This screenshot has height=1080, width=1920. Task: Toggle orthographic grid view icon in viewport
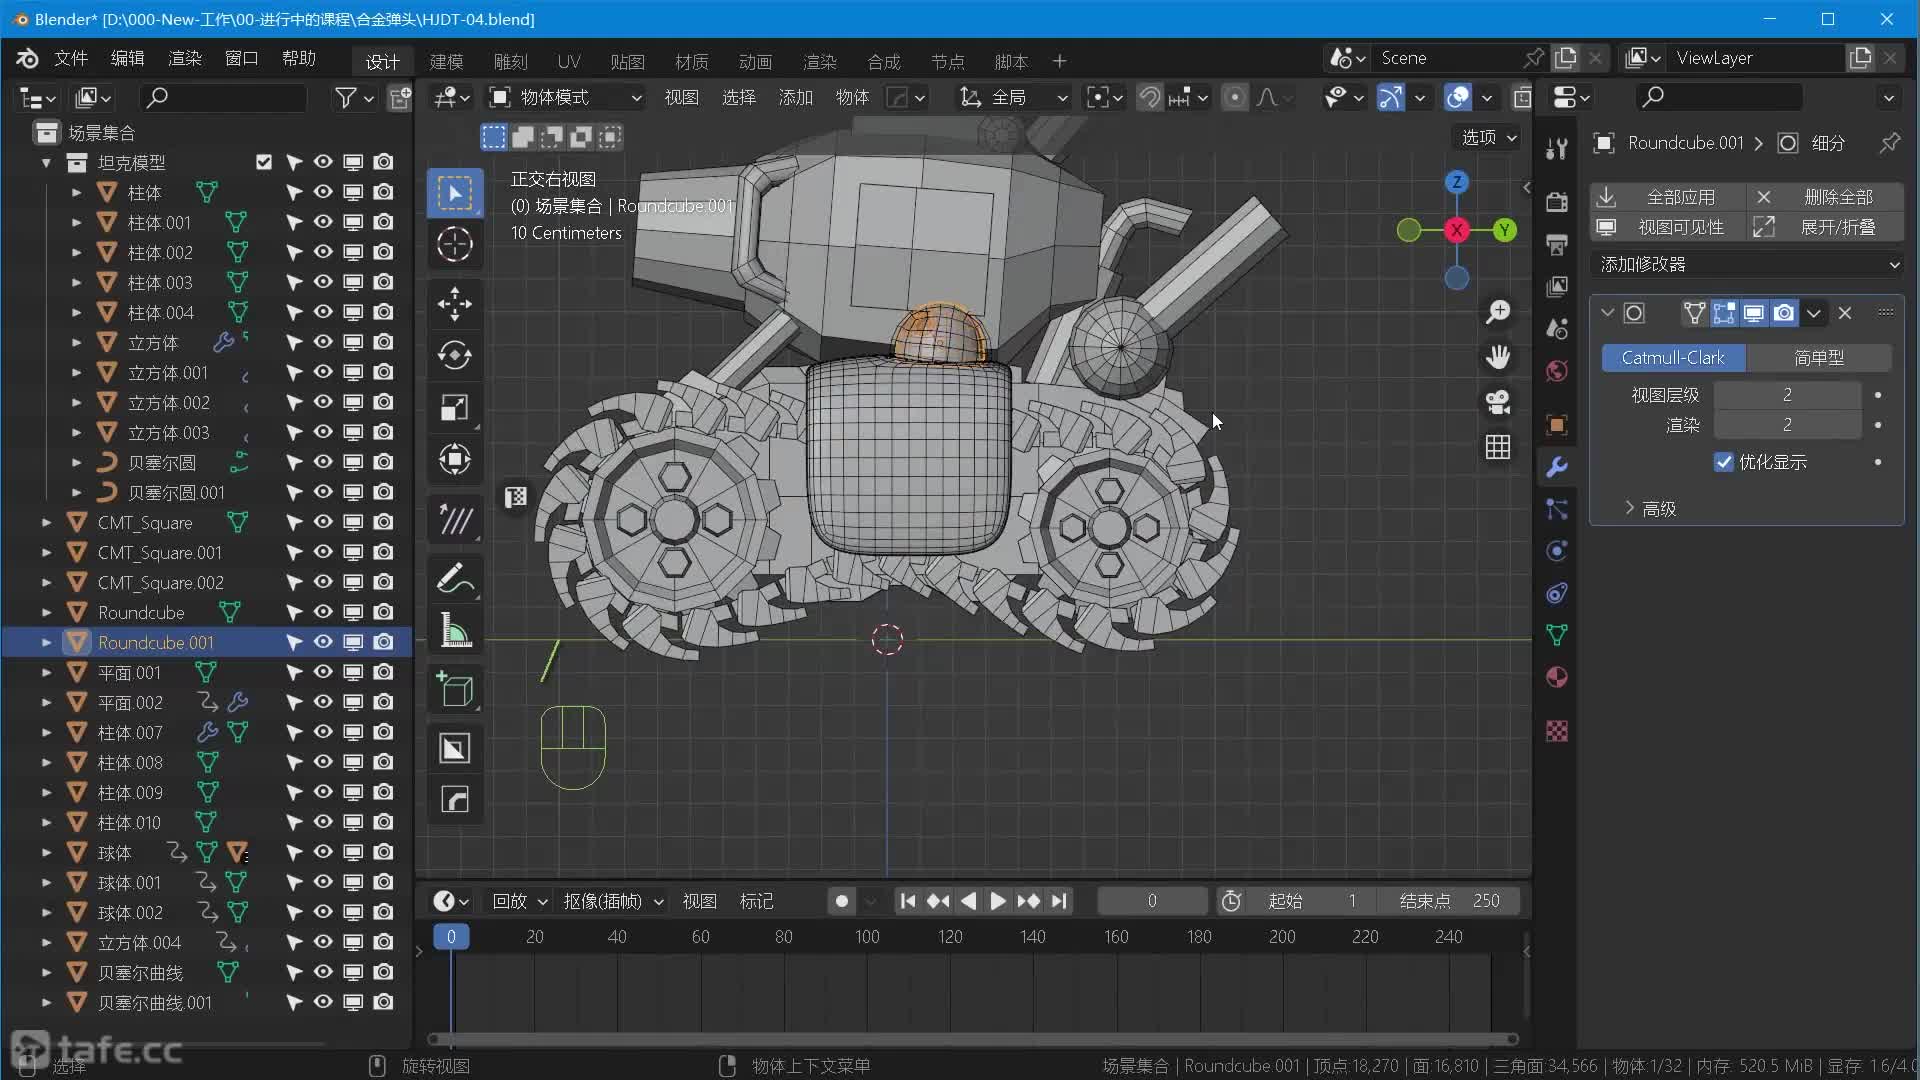click(1497, 447)
